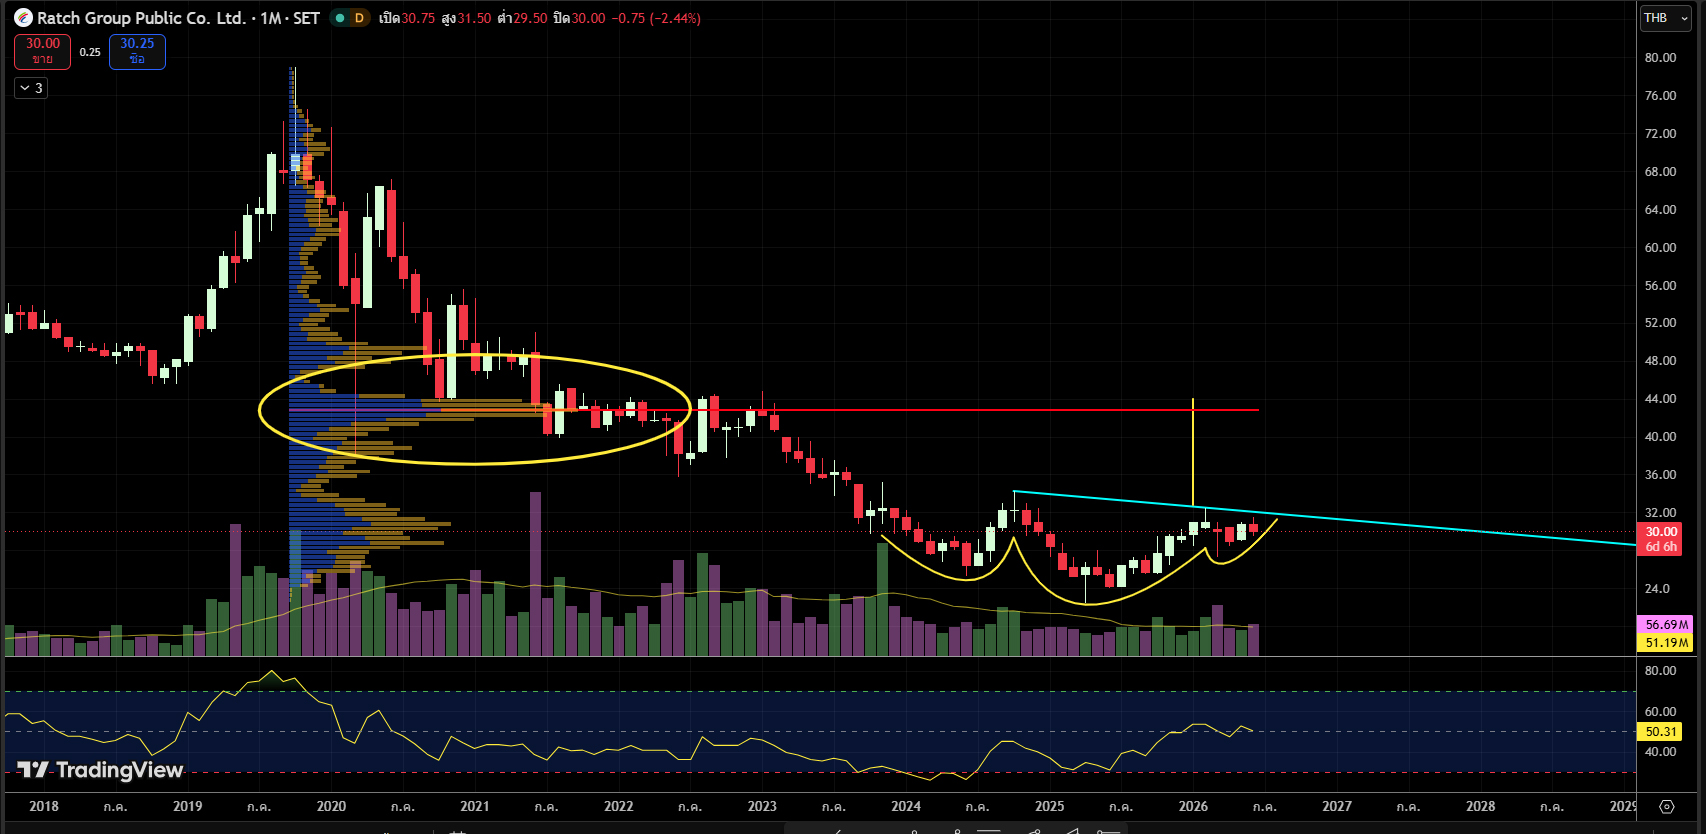Viewport: 1706px width, 834px height.
Task: Click the blue 30.25 buy button
Action: tap(137, 51)
